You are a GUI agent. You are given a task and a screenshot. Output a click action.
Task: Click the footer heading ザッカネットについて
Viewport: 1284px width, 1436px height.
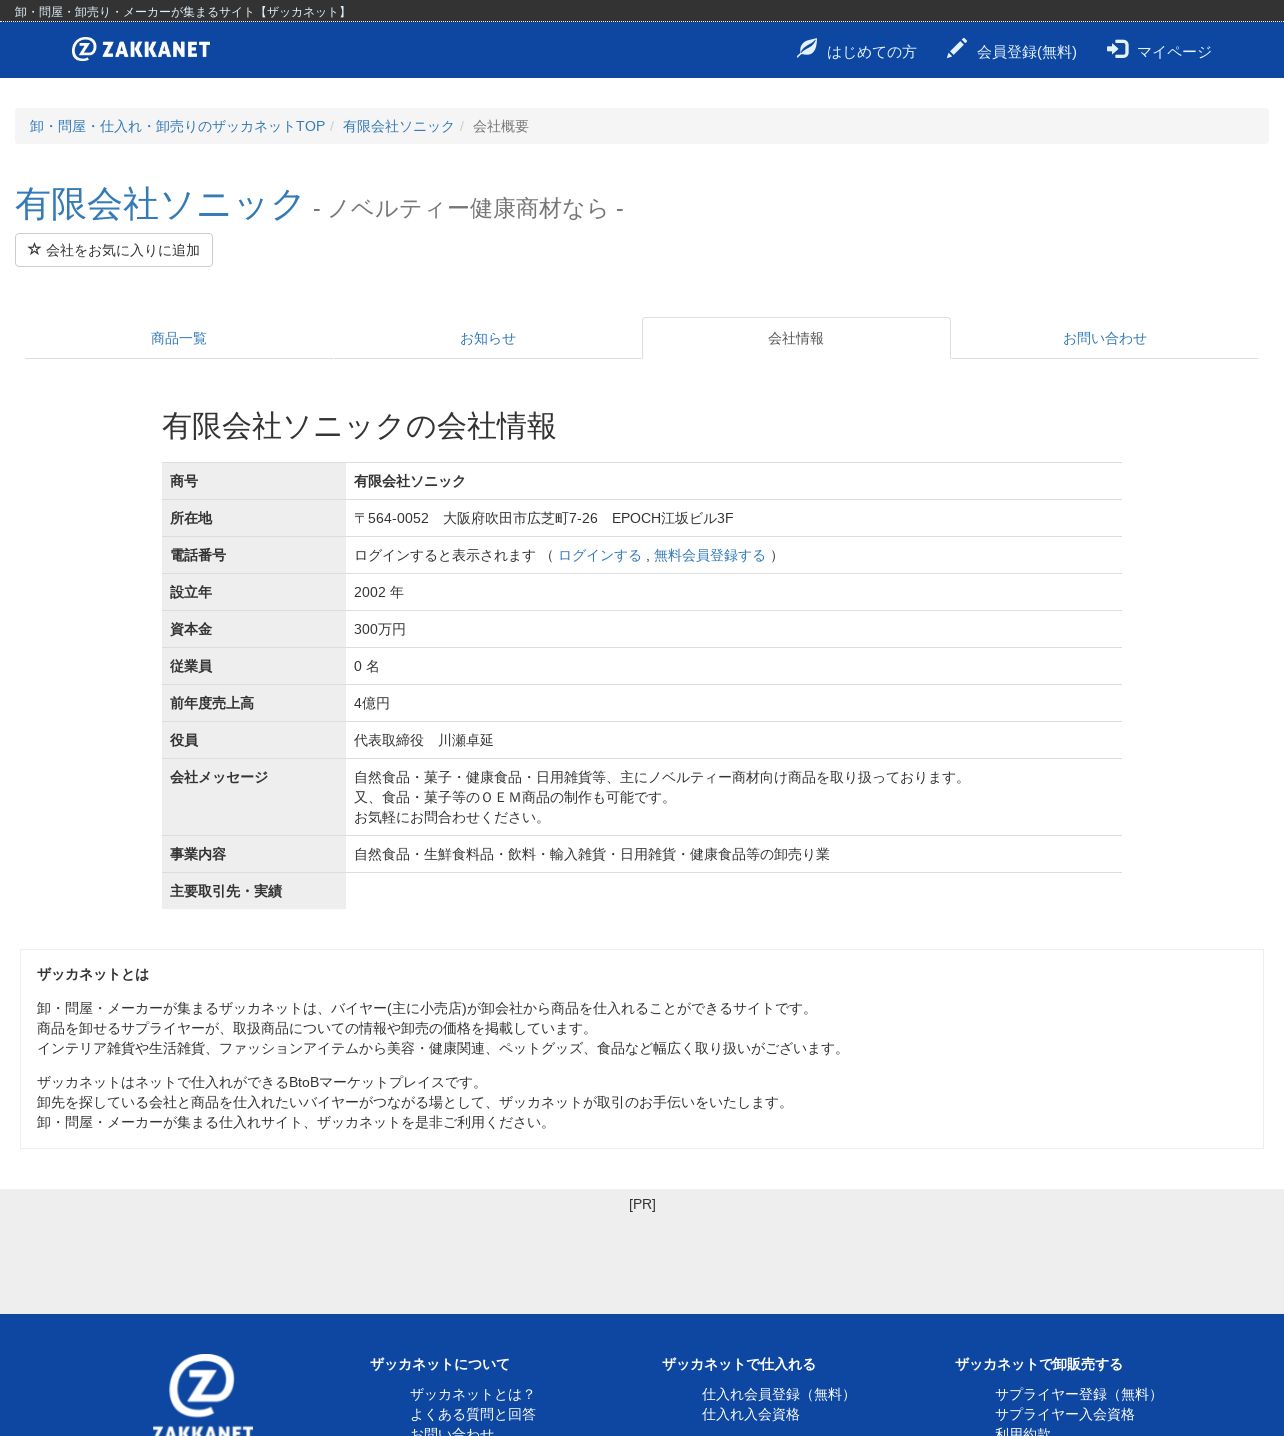coord(440,1364)
